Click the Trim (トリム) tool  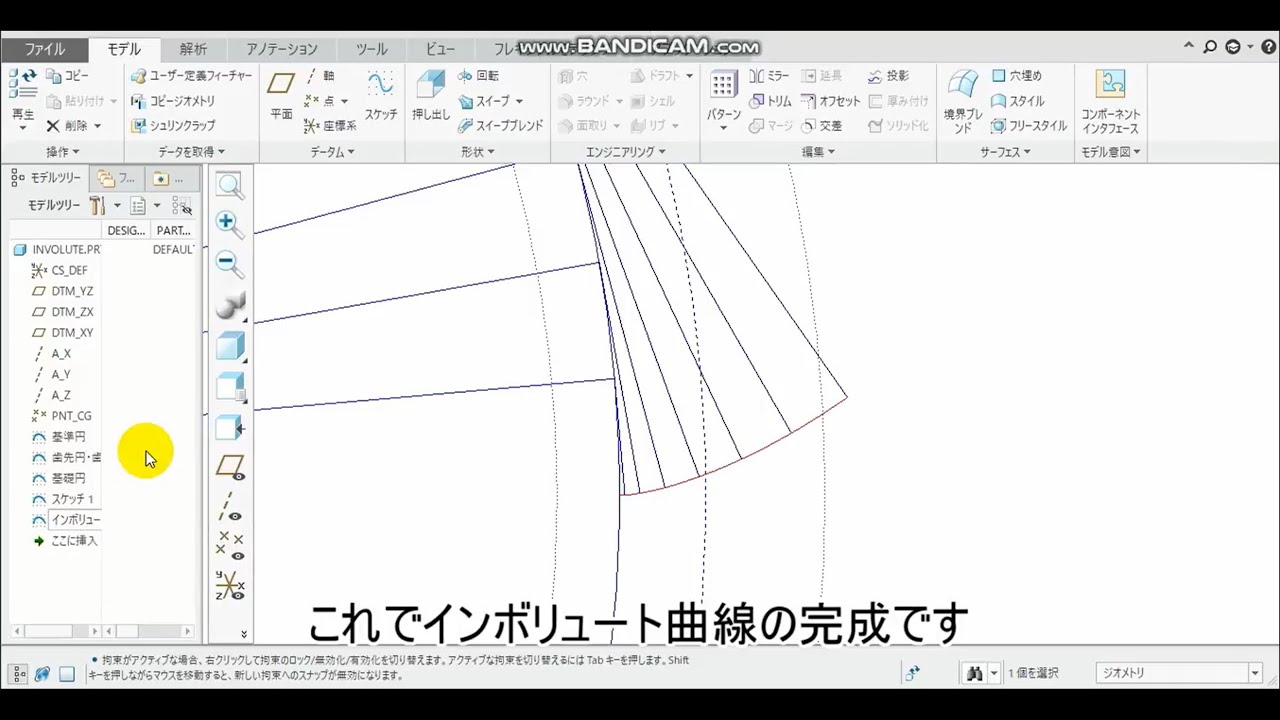770,101
